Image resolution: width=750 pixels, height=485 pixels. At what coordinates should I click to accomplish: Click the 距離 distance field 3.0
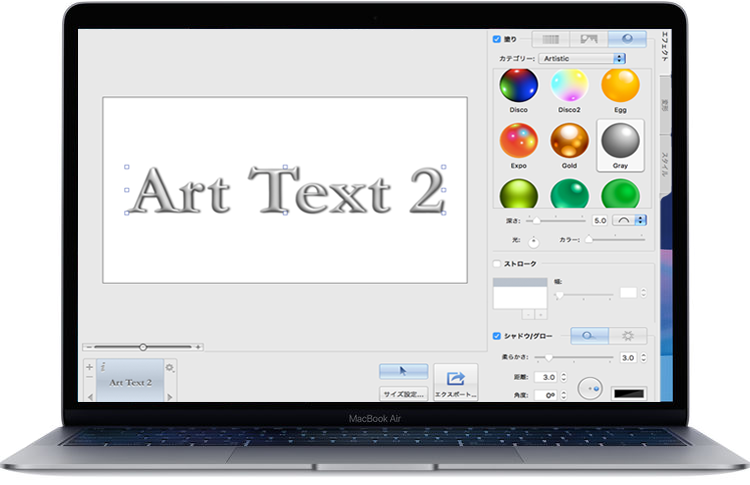pyautogui.click(x=546, y=377)
